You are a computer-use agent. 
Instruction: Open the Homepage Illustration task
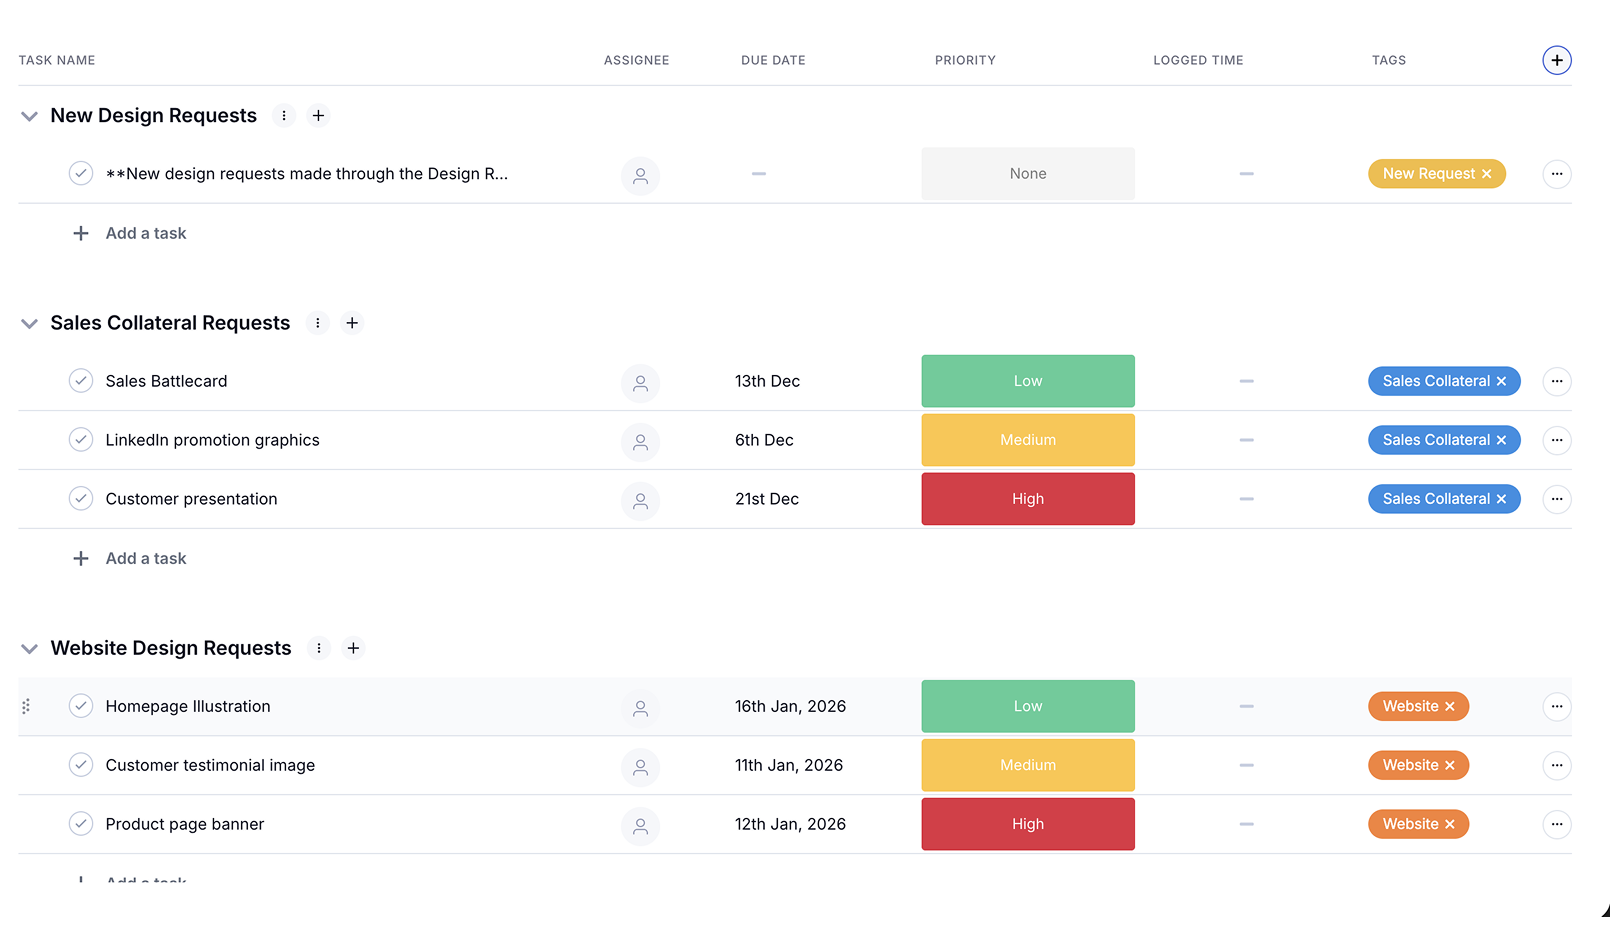pos(188,706)
